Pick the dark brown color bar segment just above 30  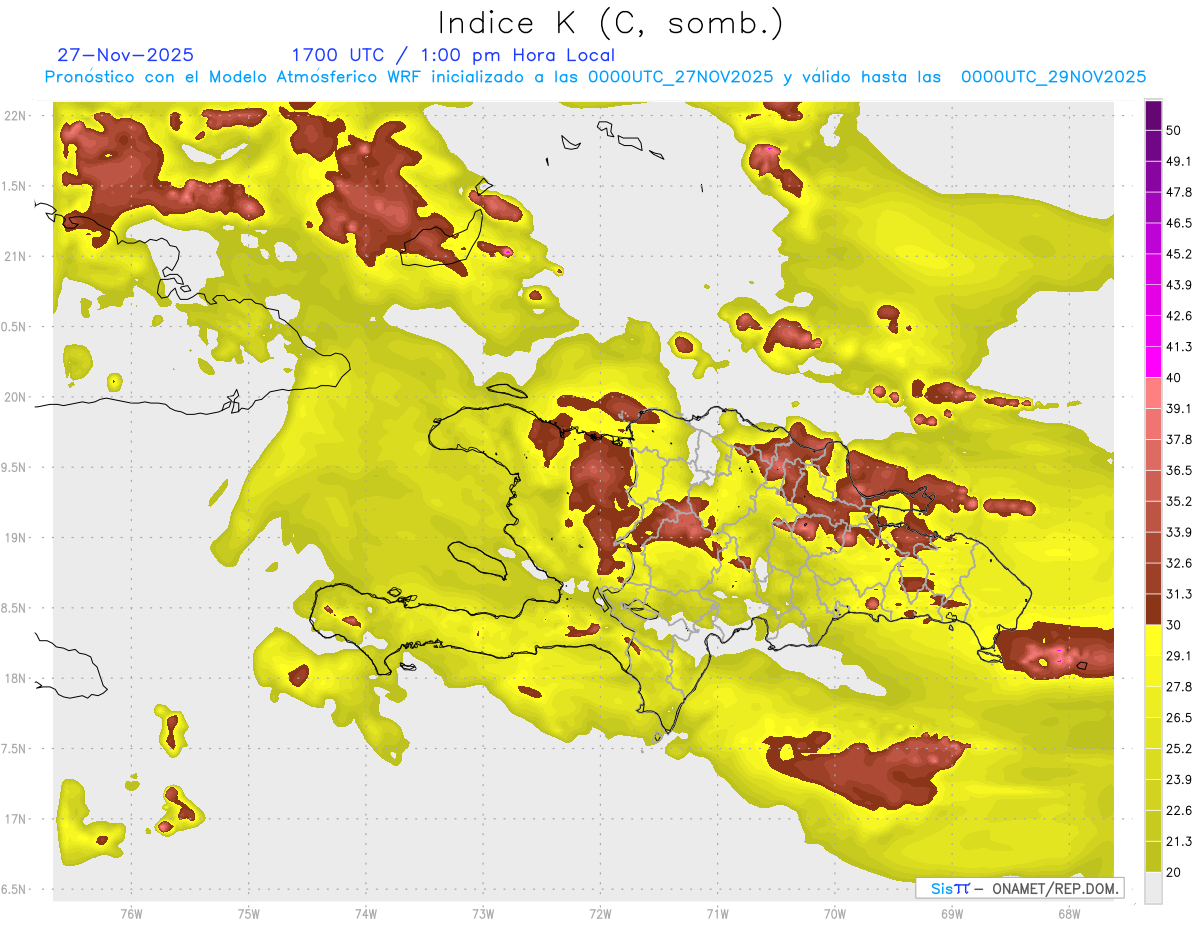[x=1153, y=609]
